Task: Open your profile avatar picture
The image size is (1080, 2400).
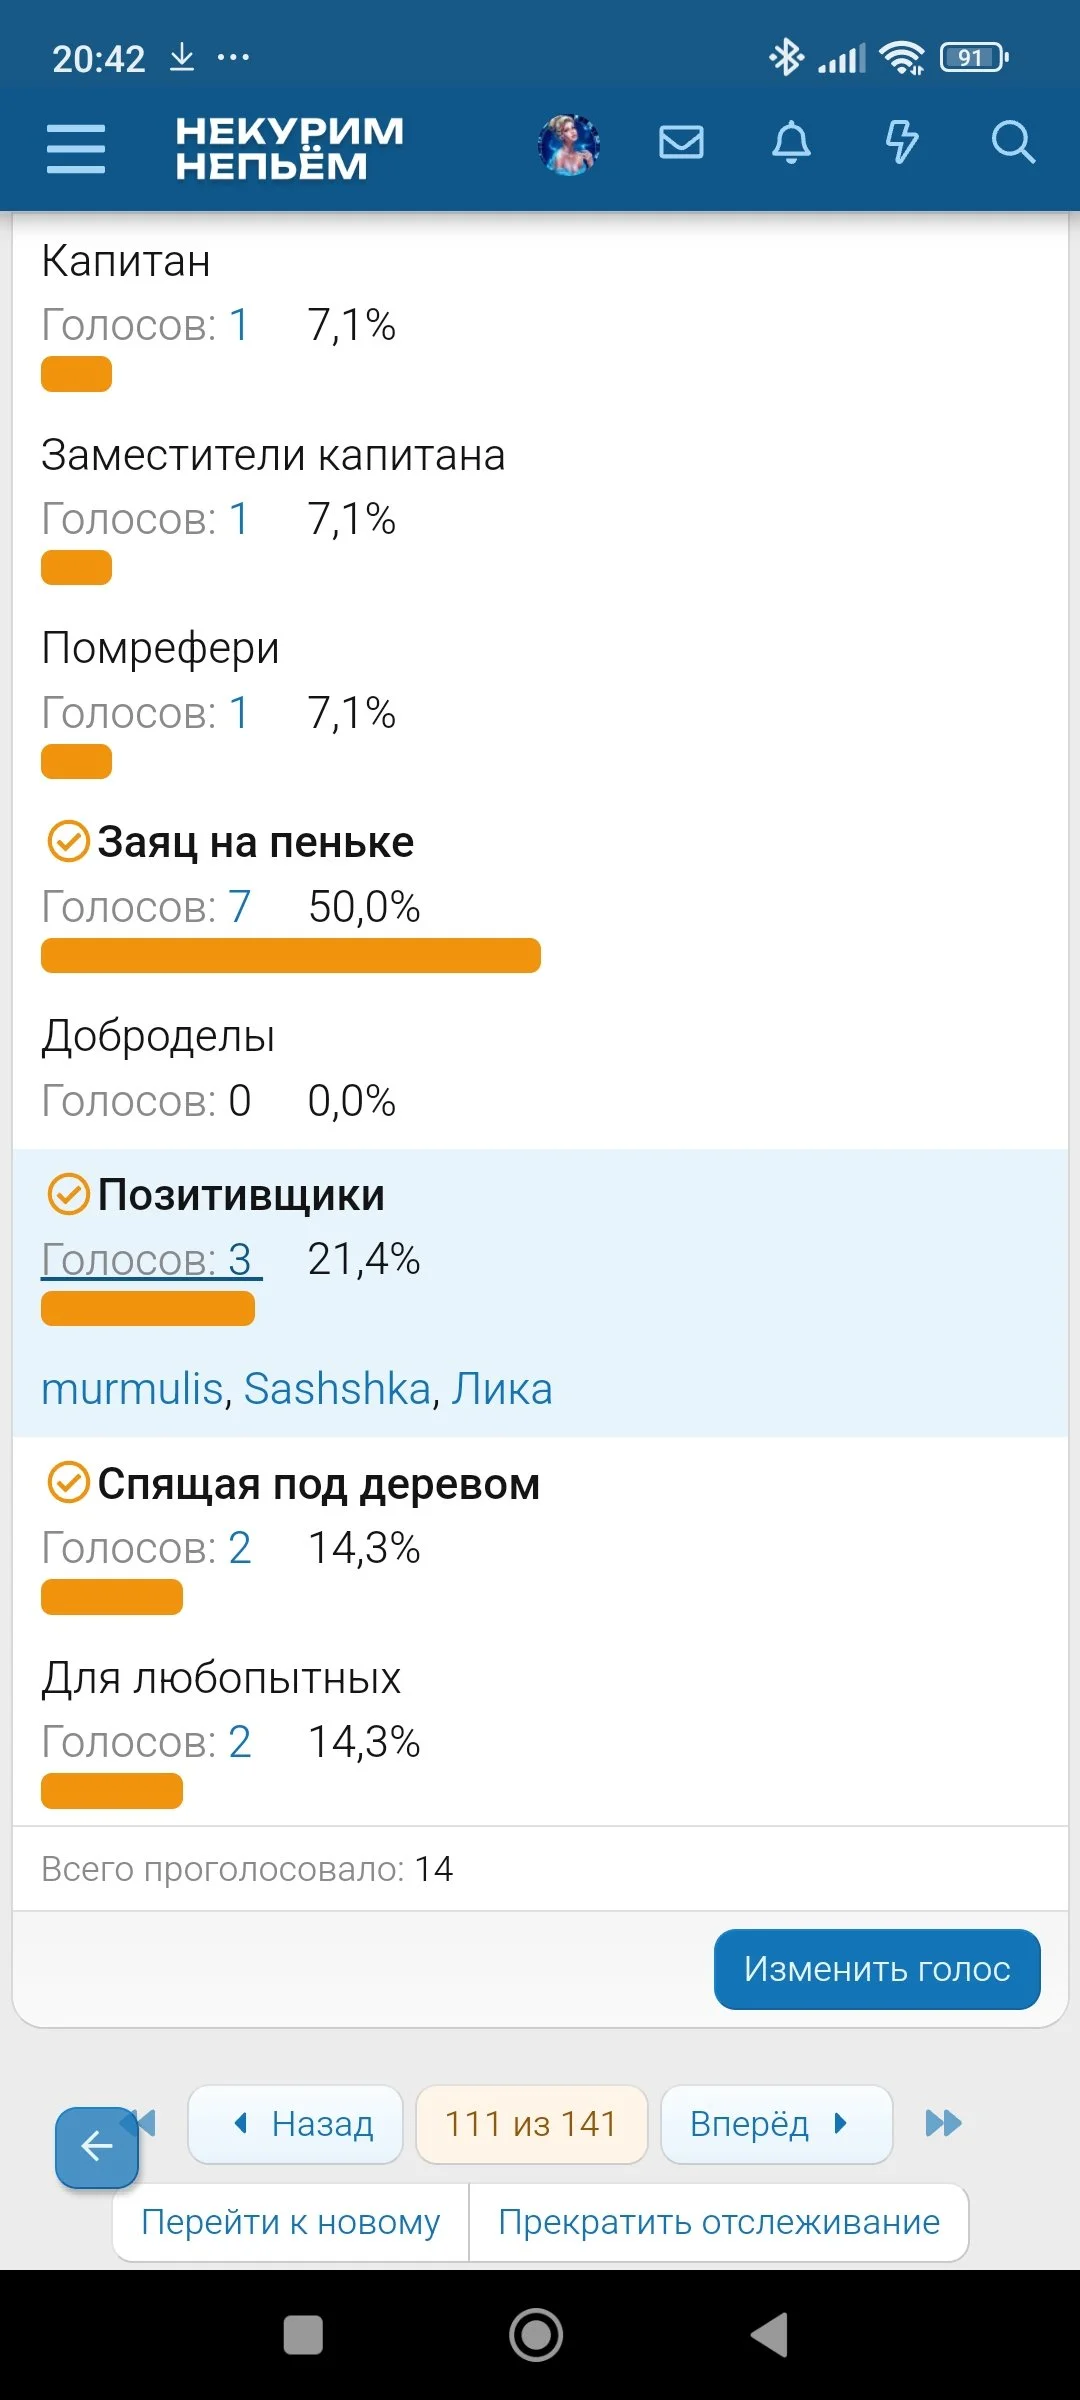Action: [568, 144]
